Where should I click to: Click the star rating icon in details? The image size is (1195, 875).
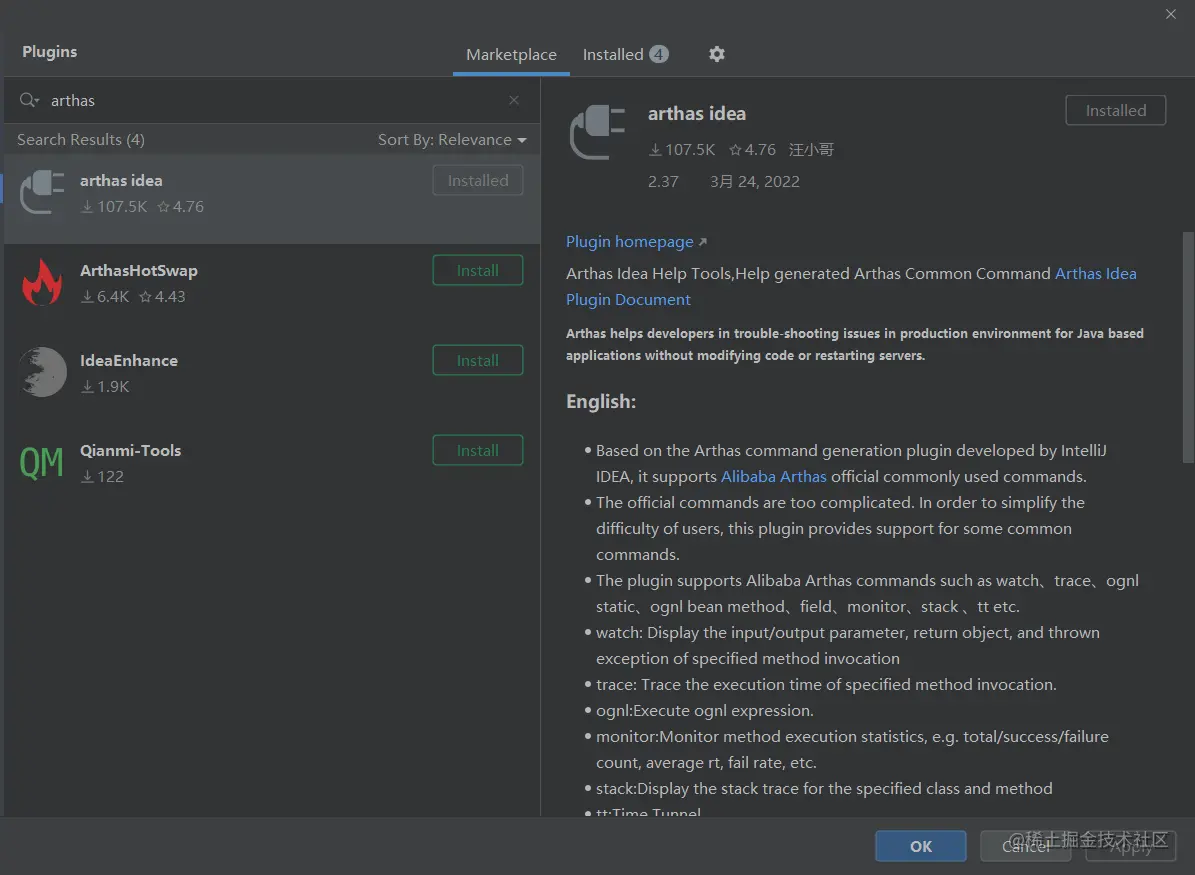coord(735,150)
